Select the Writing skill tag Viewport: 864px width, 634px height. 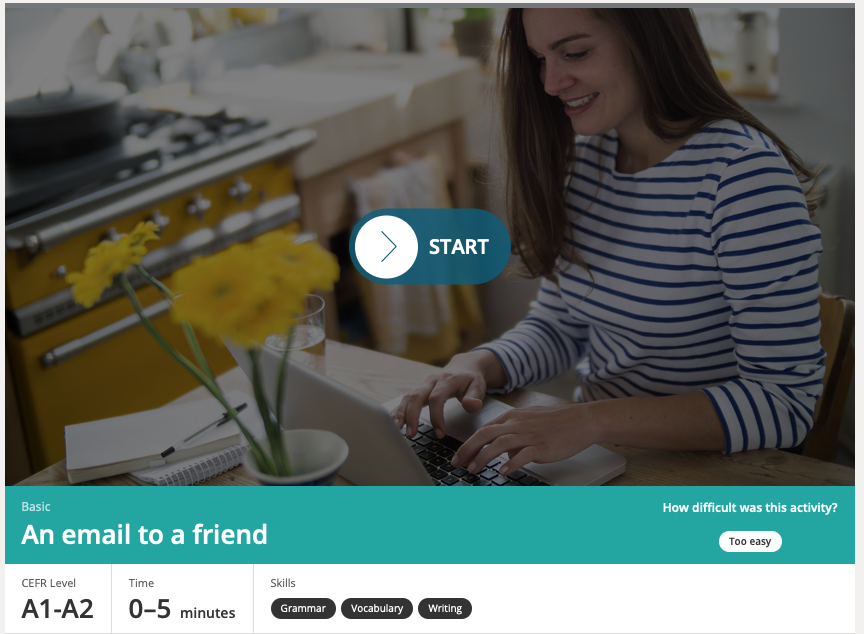445,609
